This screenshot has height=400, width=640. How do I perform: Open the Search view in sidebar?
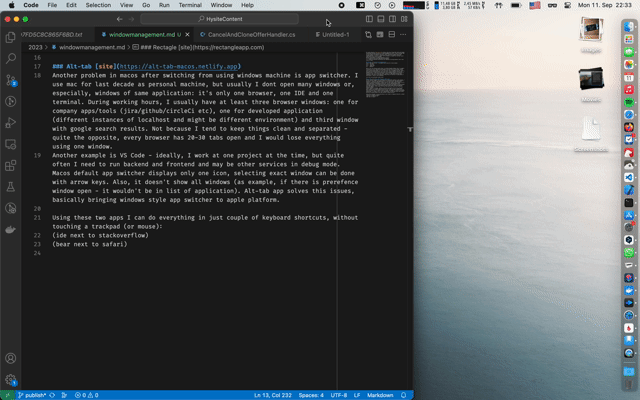point(11,59)
